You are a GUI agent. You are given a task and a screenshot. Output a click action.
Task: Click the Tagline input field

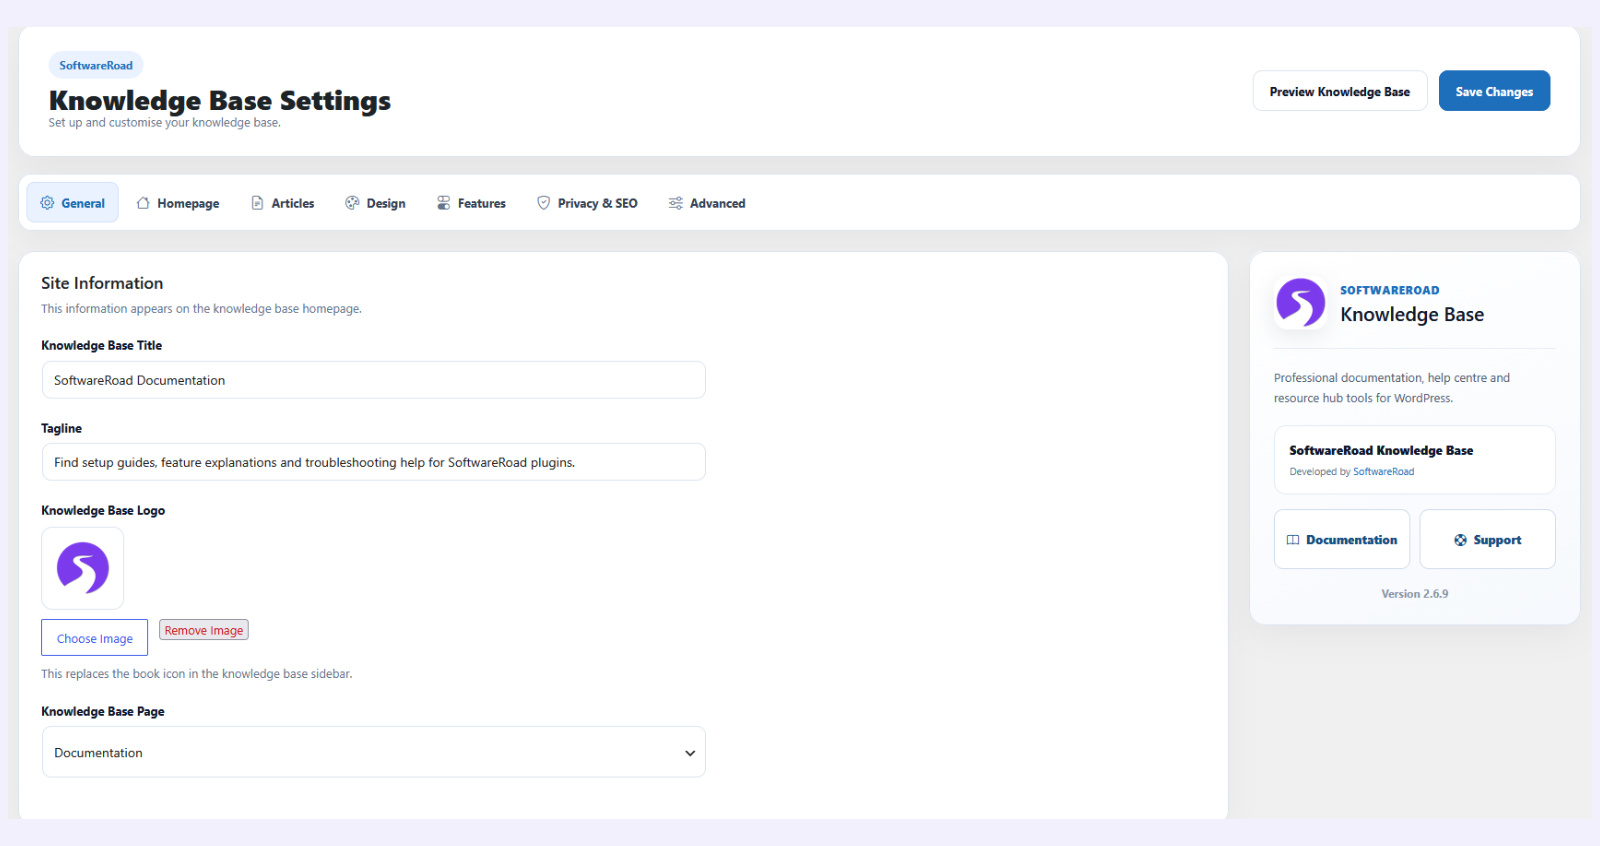coord(374,462)
